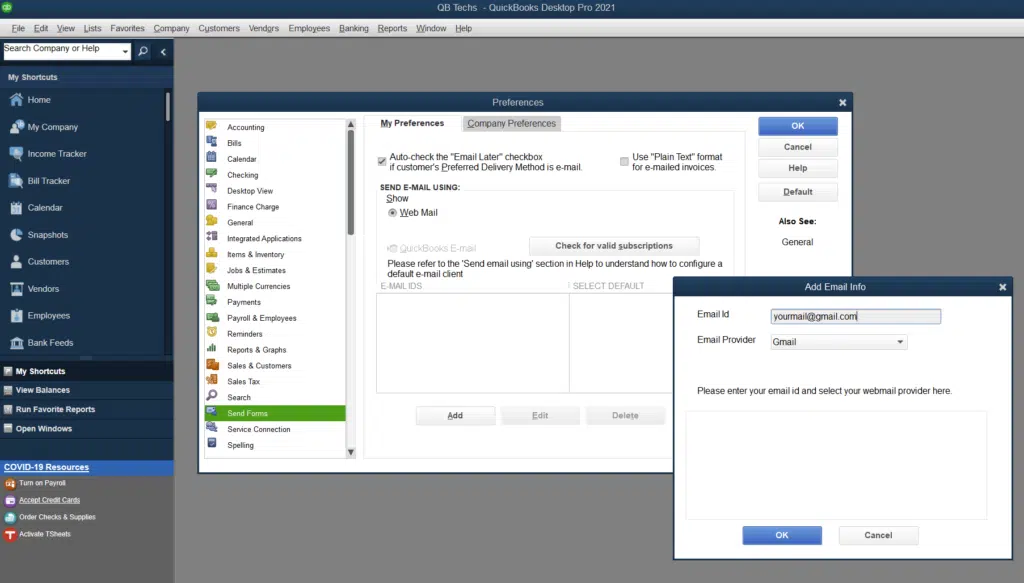Collapse the left shortcuts panel arrow
The image size is (1024, 583).
(x=163, y=52)
